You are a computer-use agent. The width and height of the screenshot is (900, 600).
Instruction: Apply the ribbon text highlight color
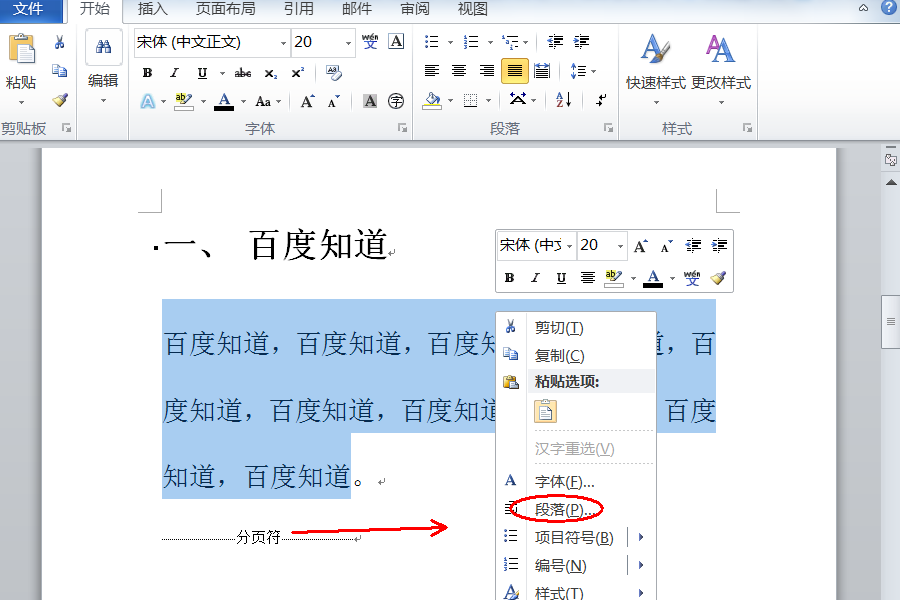coord(184,102)
